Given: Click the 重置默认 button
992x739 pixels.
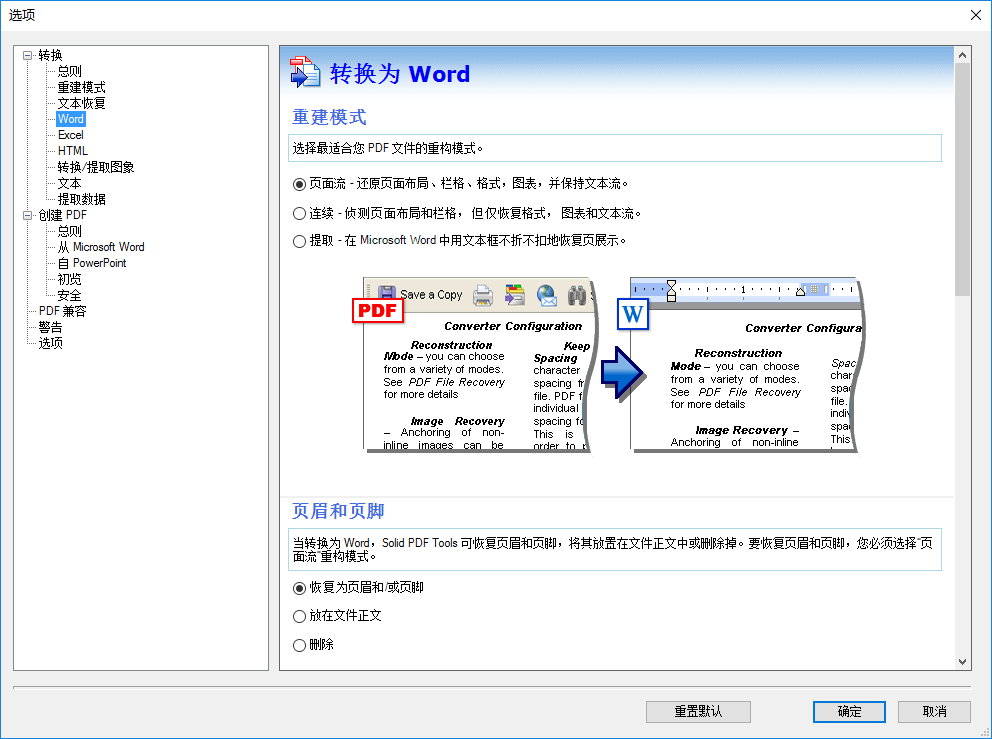Looking at the screenshot, I should 698,712.
